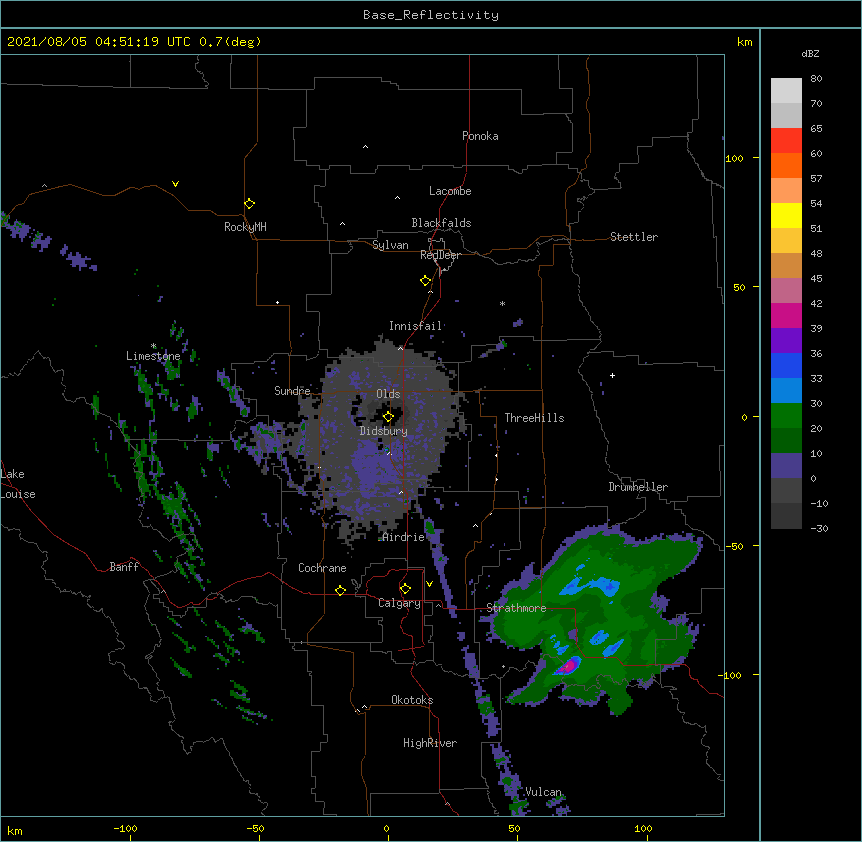Select the Lake Louise label

coord(18,484)
